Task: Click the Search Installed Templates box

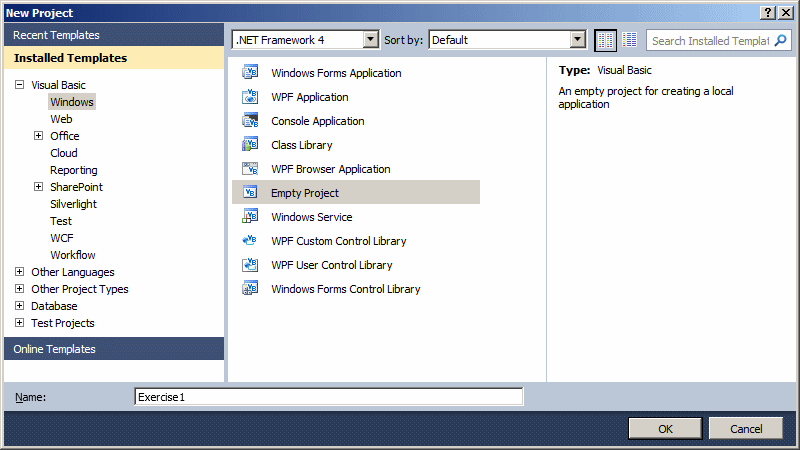Action: (x=710, y=40)
